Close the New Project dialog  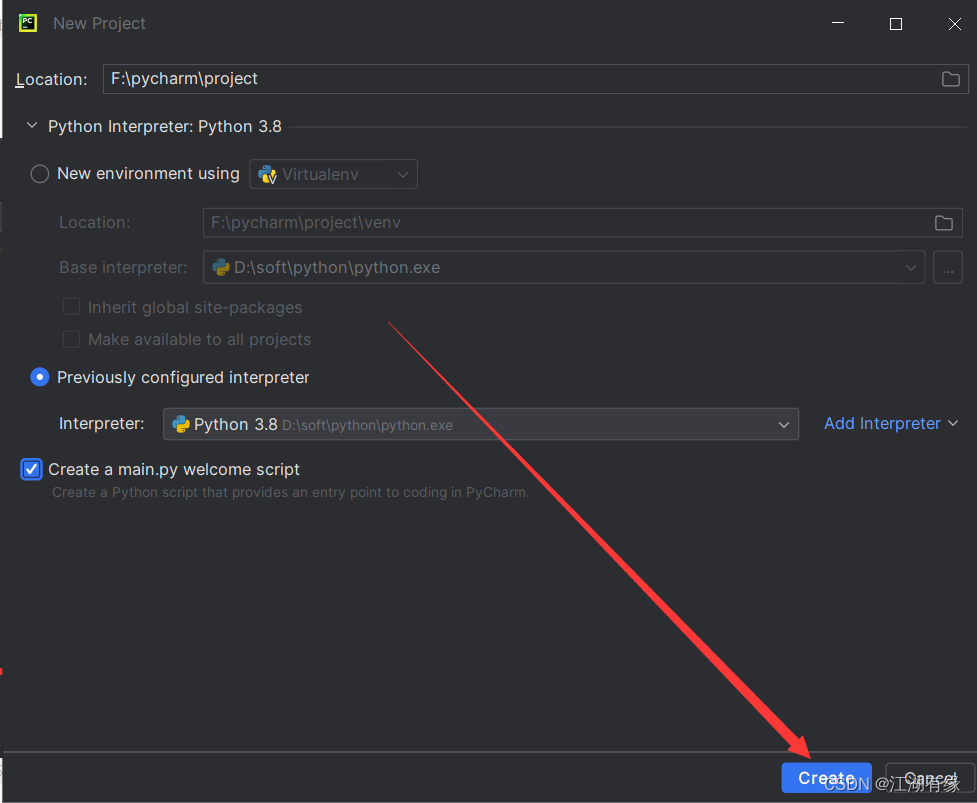tap(955, 24)
